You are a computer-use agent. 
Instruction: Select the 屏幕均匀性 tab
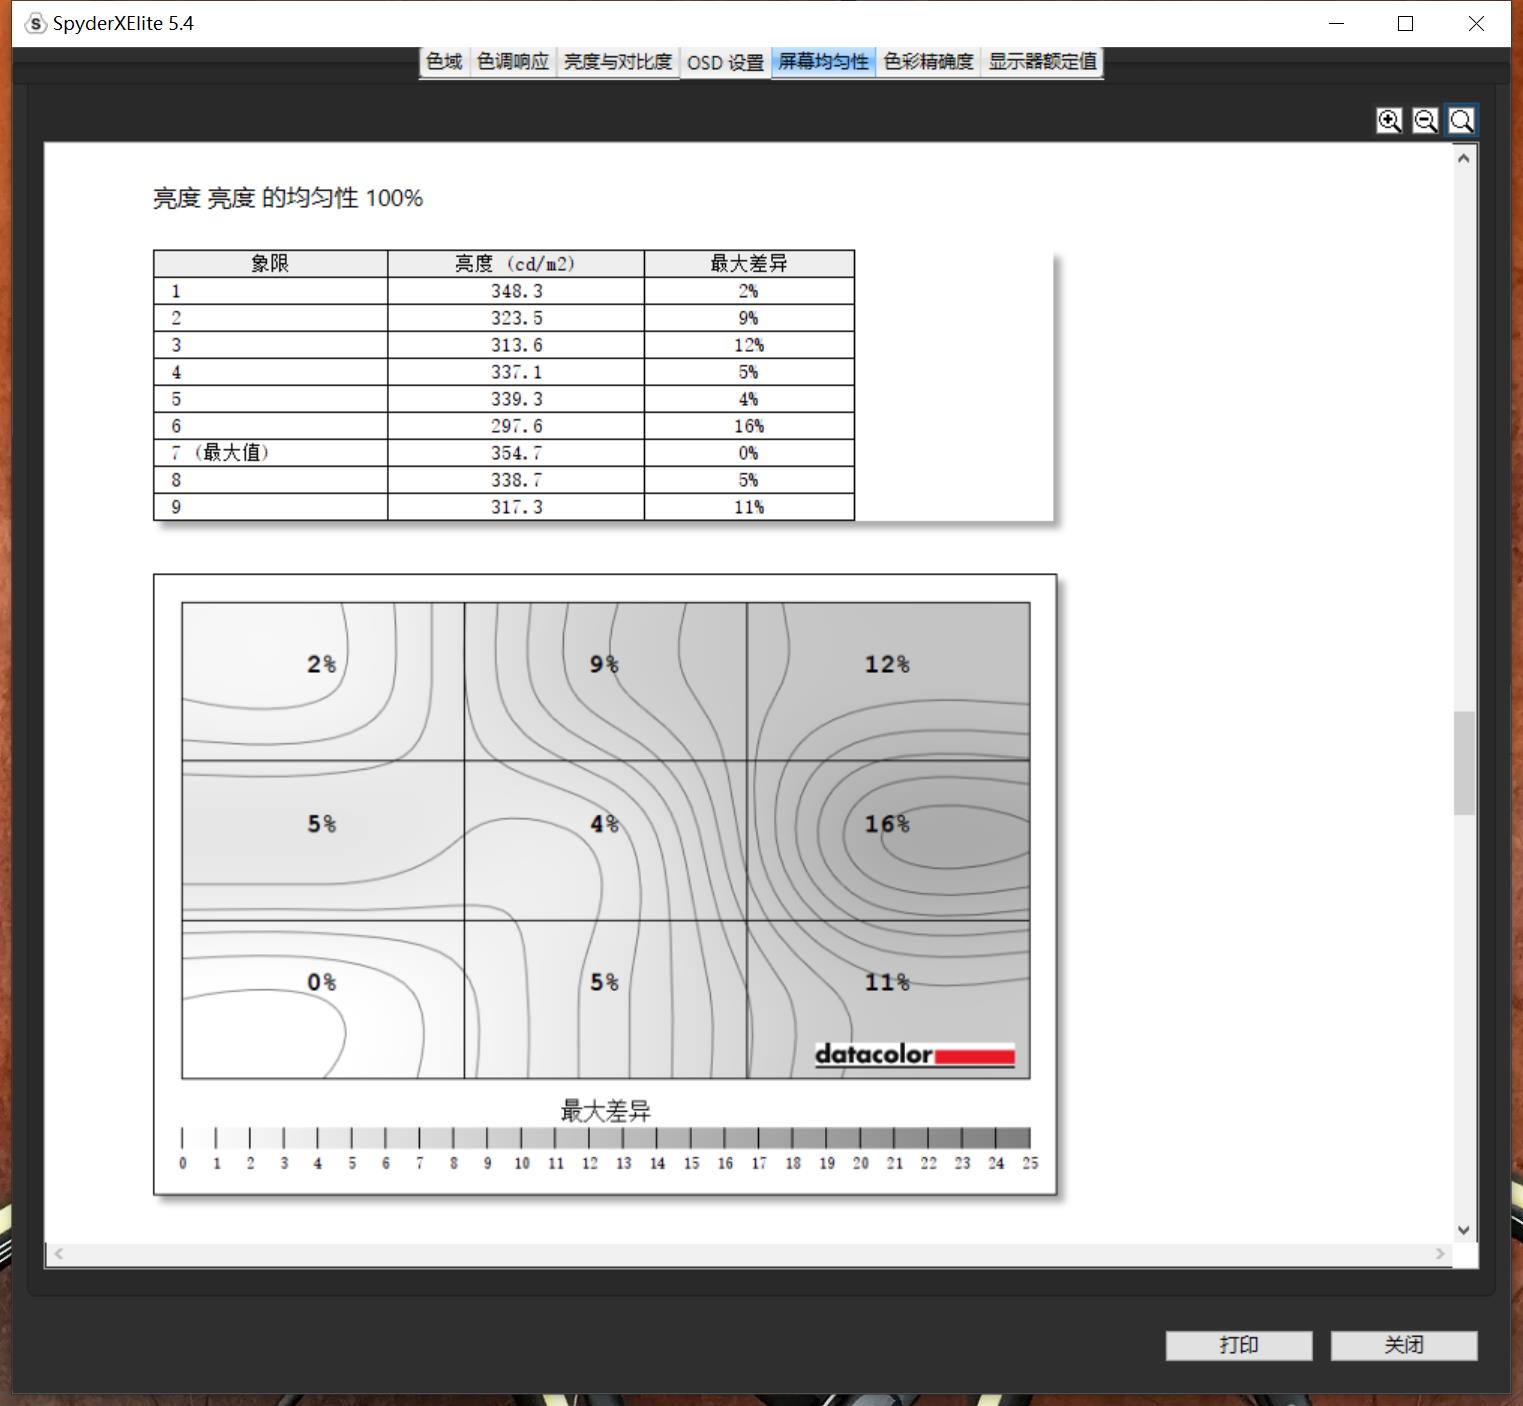coord(823,62)
